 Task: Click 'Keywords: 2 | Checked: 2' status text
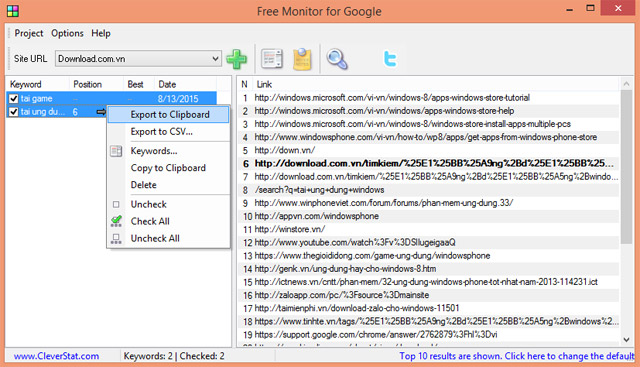(x=174, y=356)
